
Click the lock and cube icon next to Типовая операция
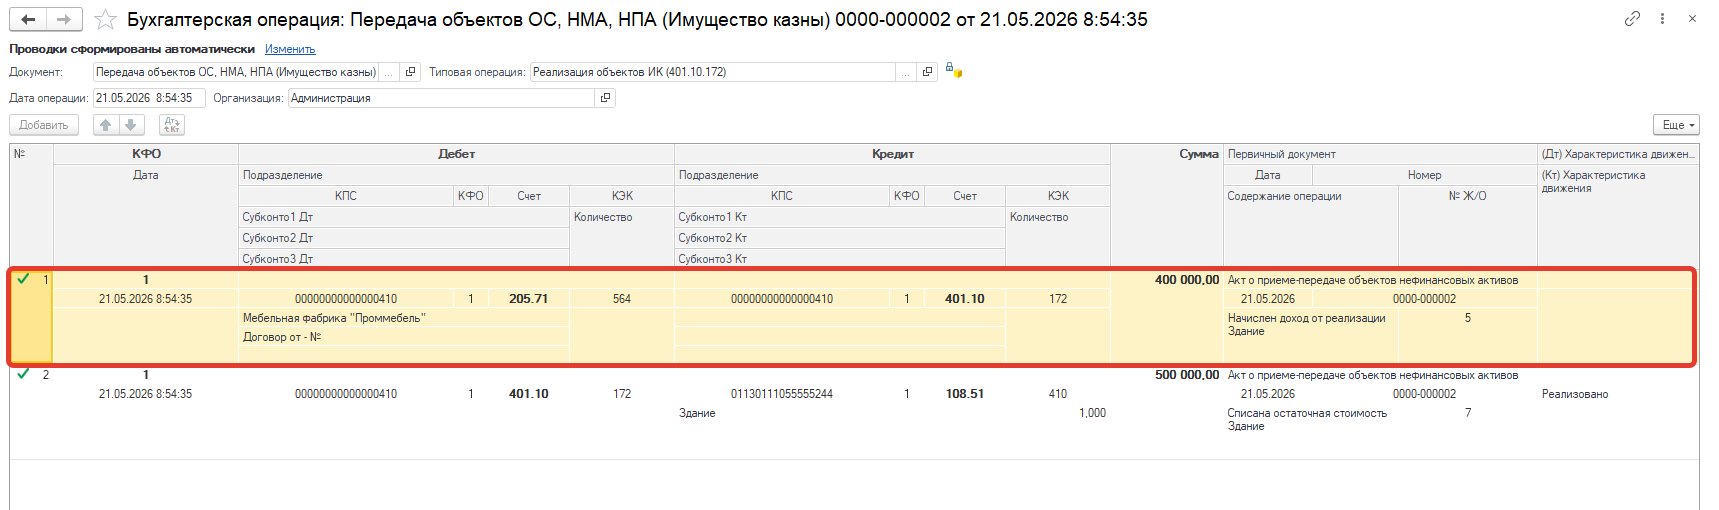pyautogui.click(x=954, y=71)
